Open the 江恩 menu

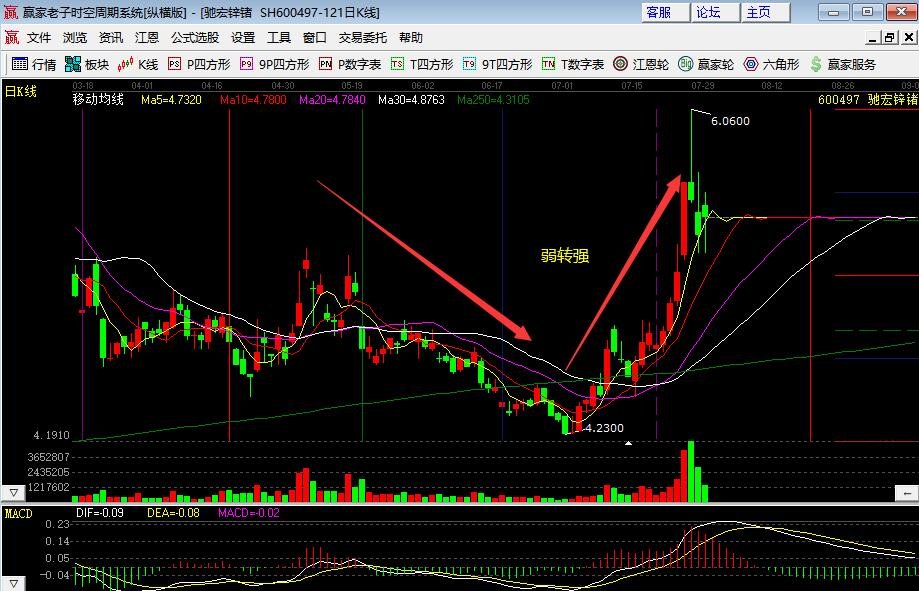click(x=147, y=38)
